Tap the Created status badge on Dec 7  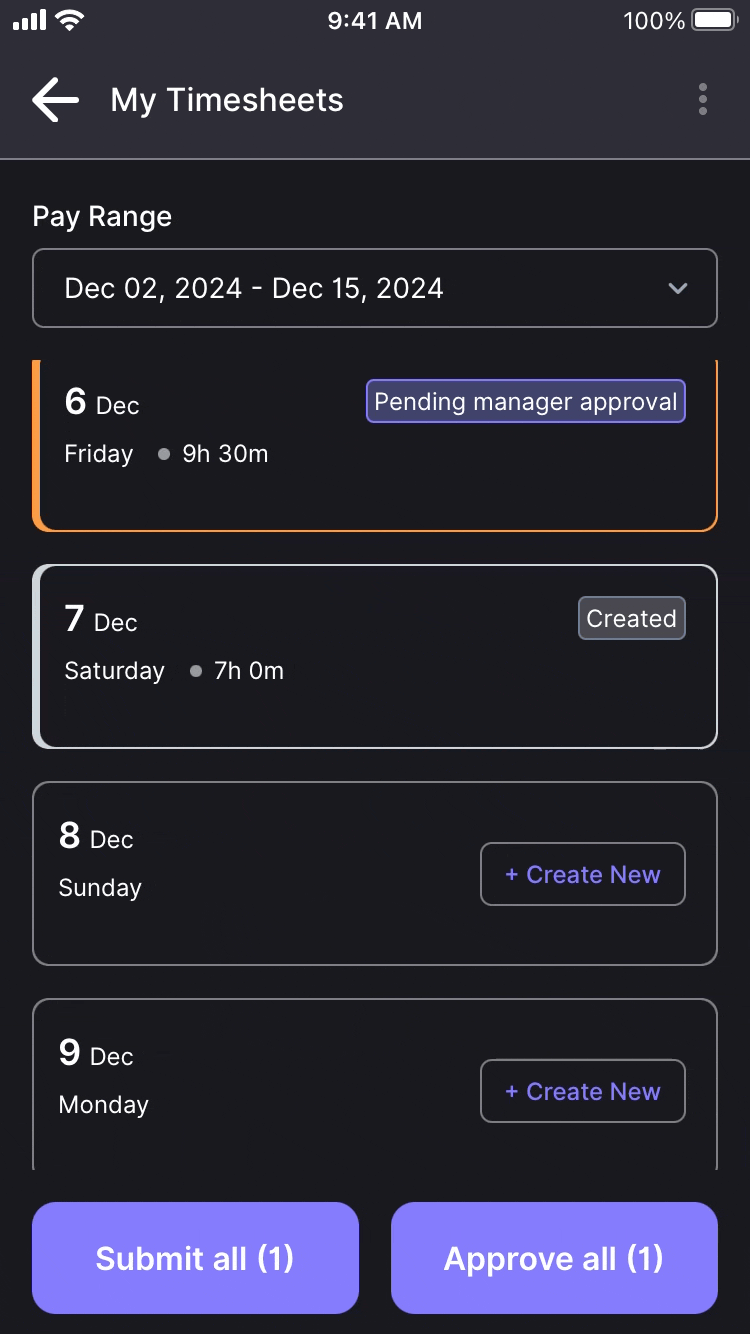click(x=631, y=618)
